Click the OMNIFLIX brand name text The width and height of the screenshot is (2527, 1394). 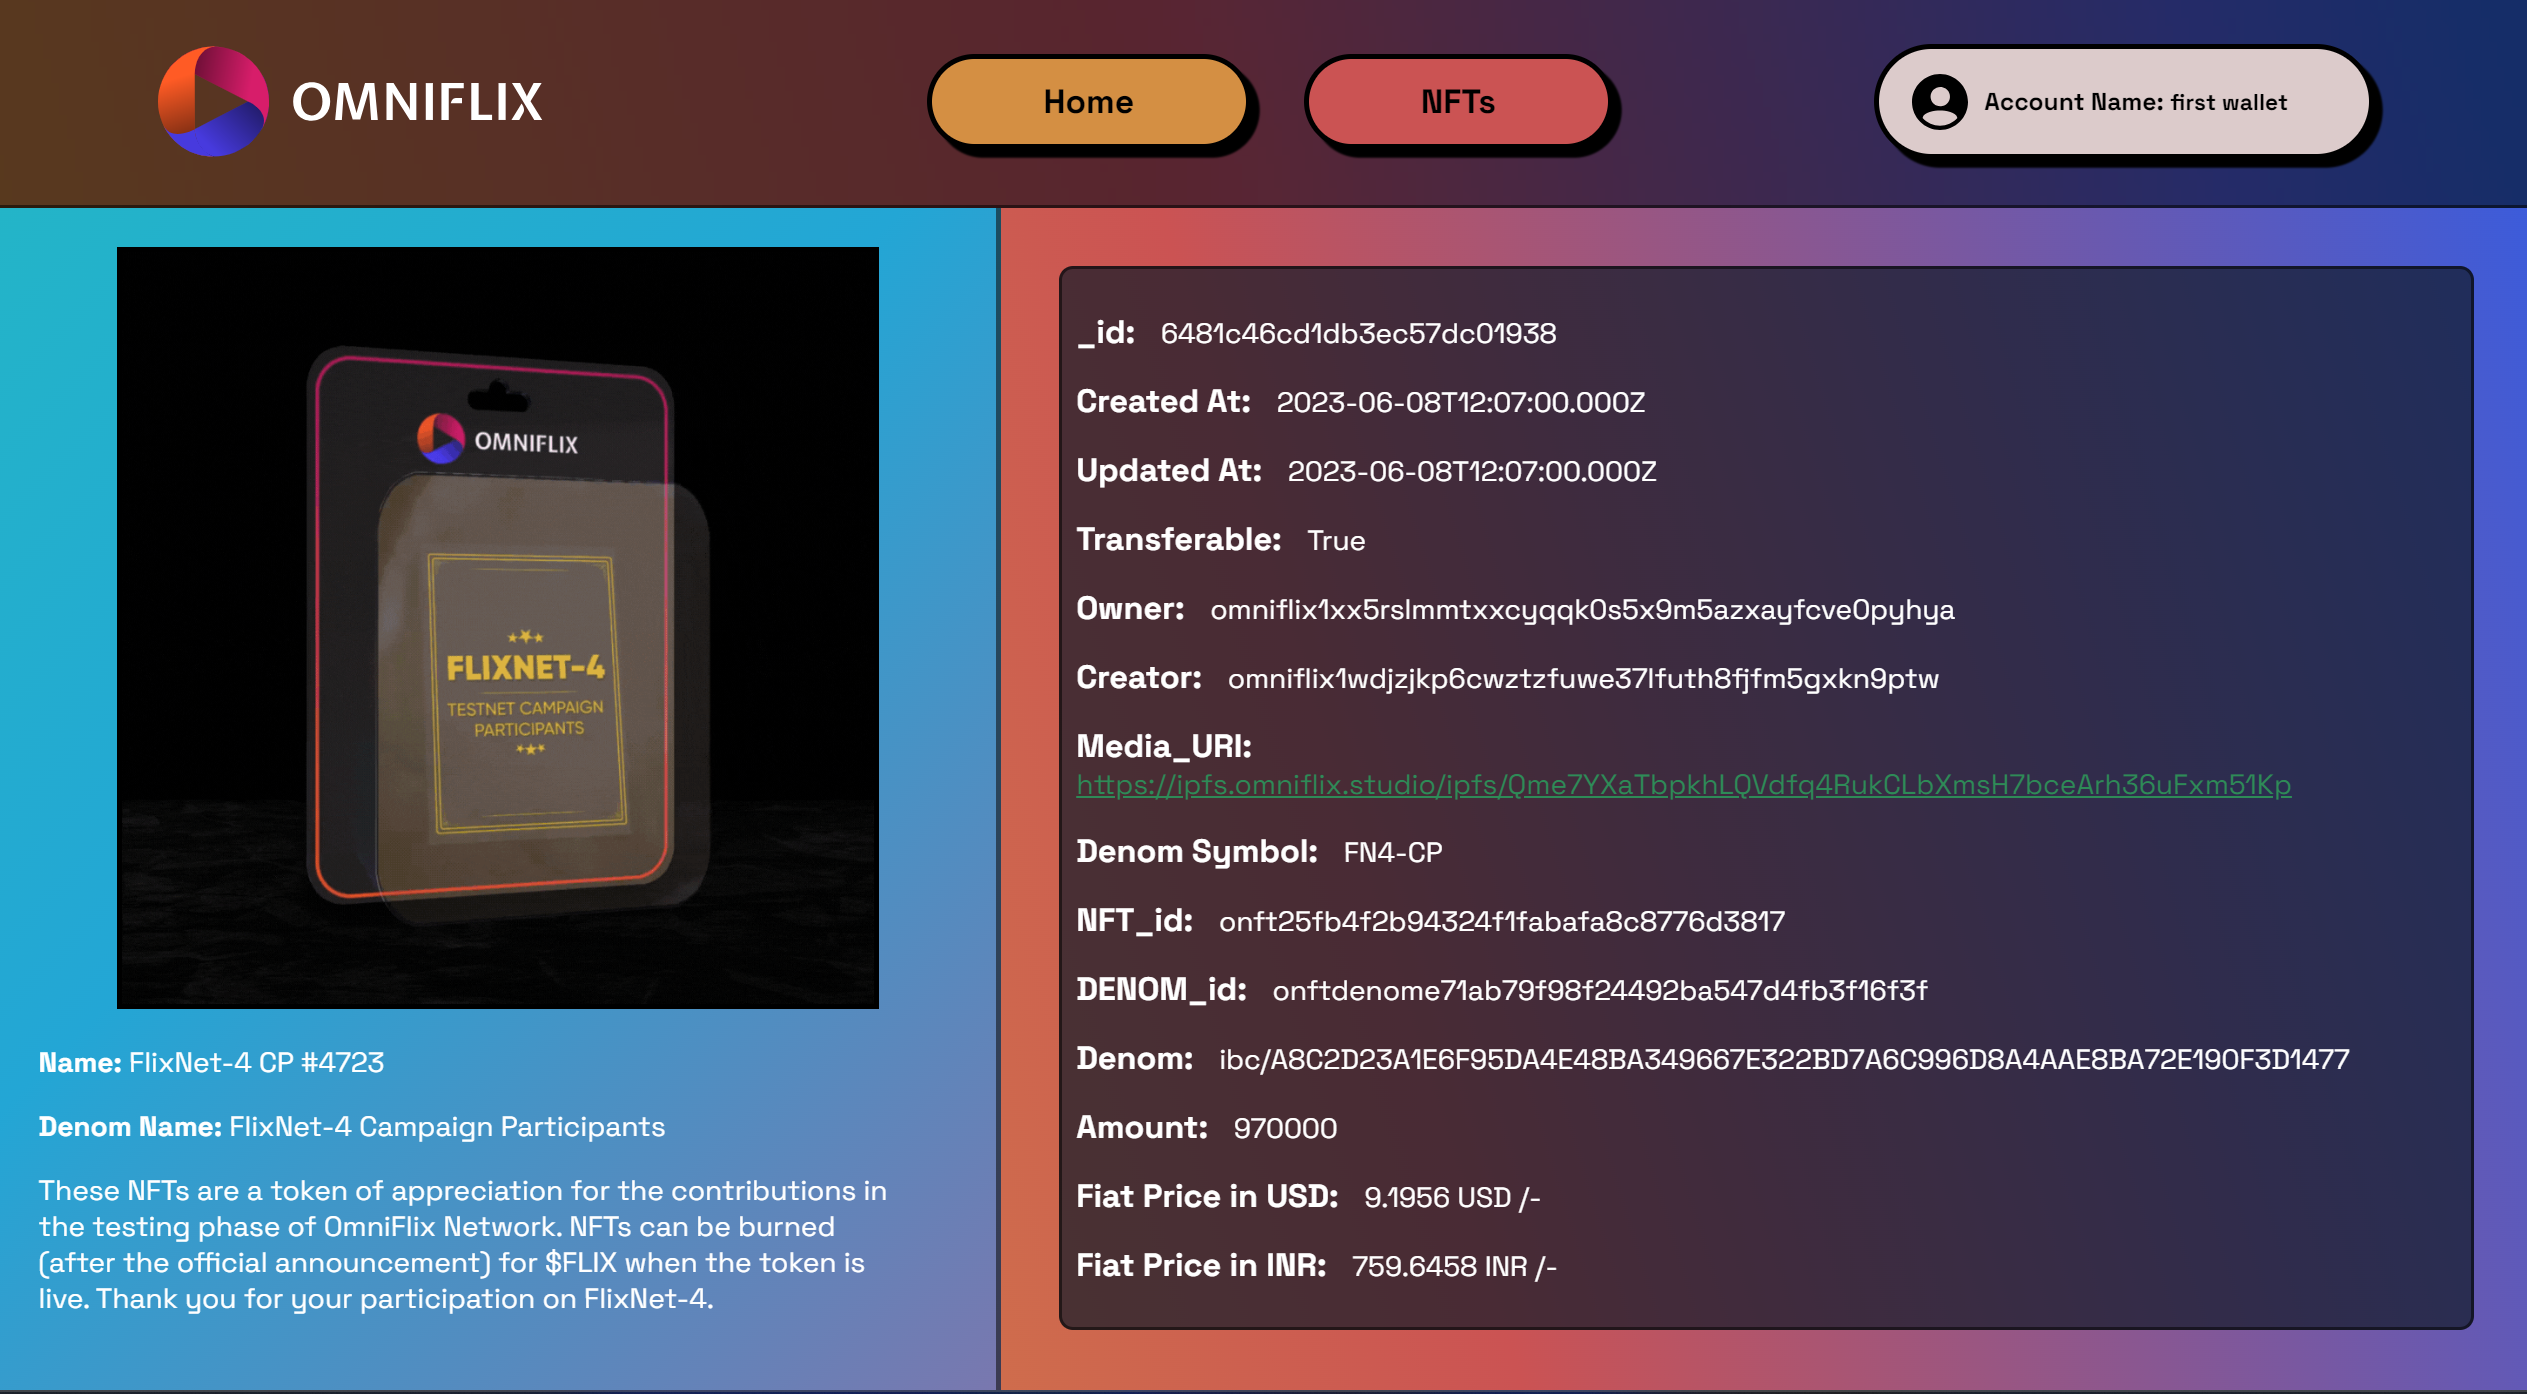417,102
